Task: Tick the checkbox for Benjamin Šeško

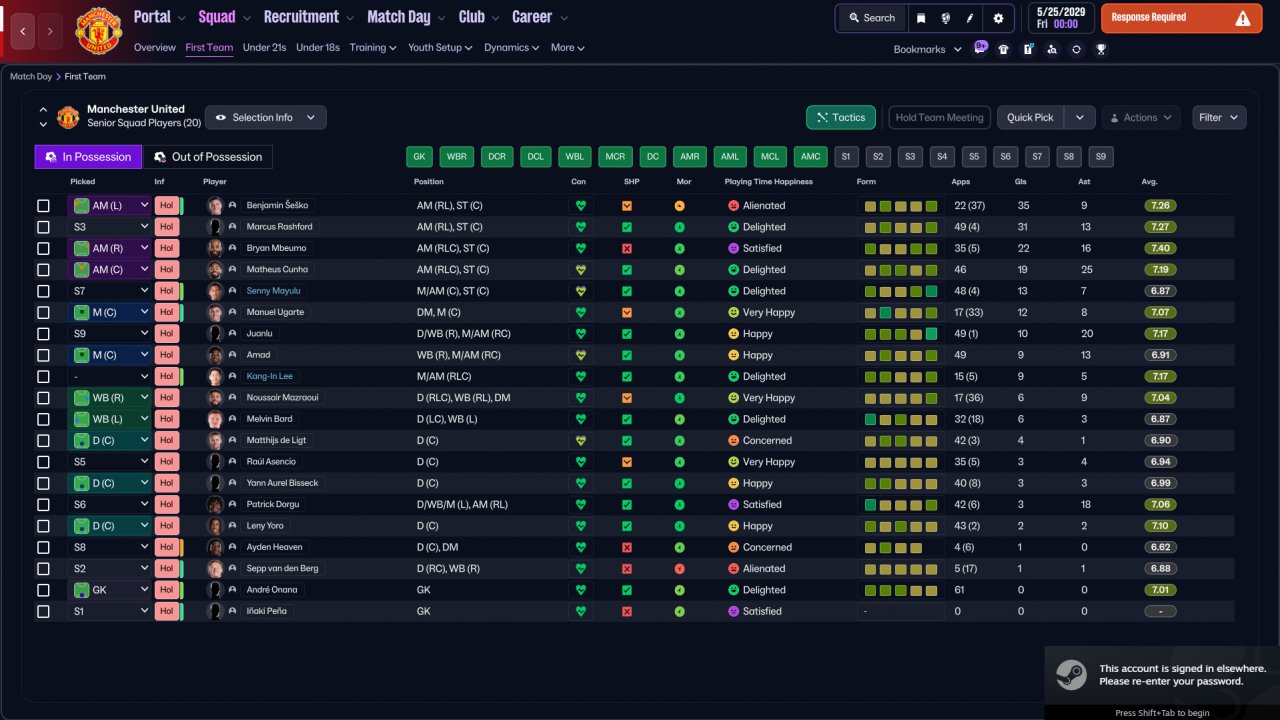Action: point(43,206)
